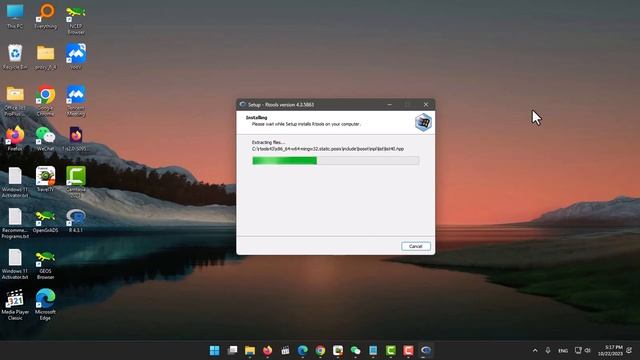Screen dimensions: 640x360
Task: Switch to Firefox on the taskbar
Action: 267,350
